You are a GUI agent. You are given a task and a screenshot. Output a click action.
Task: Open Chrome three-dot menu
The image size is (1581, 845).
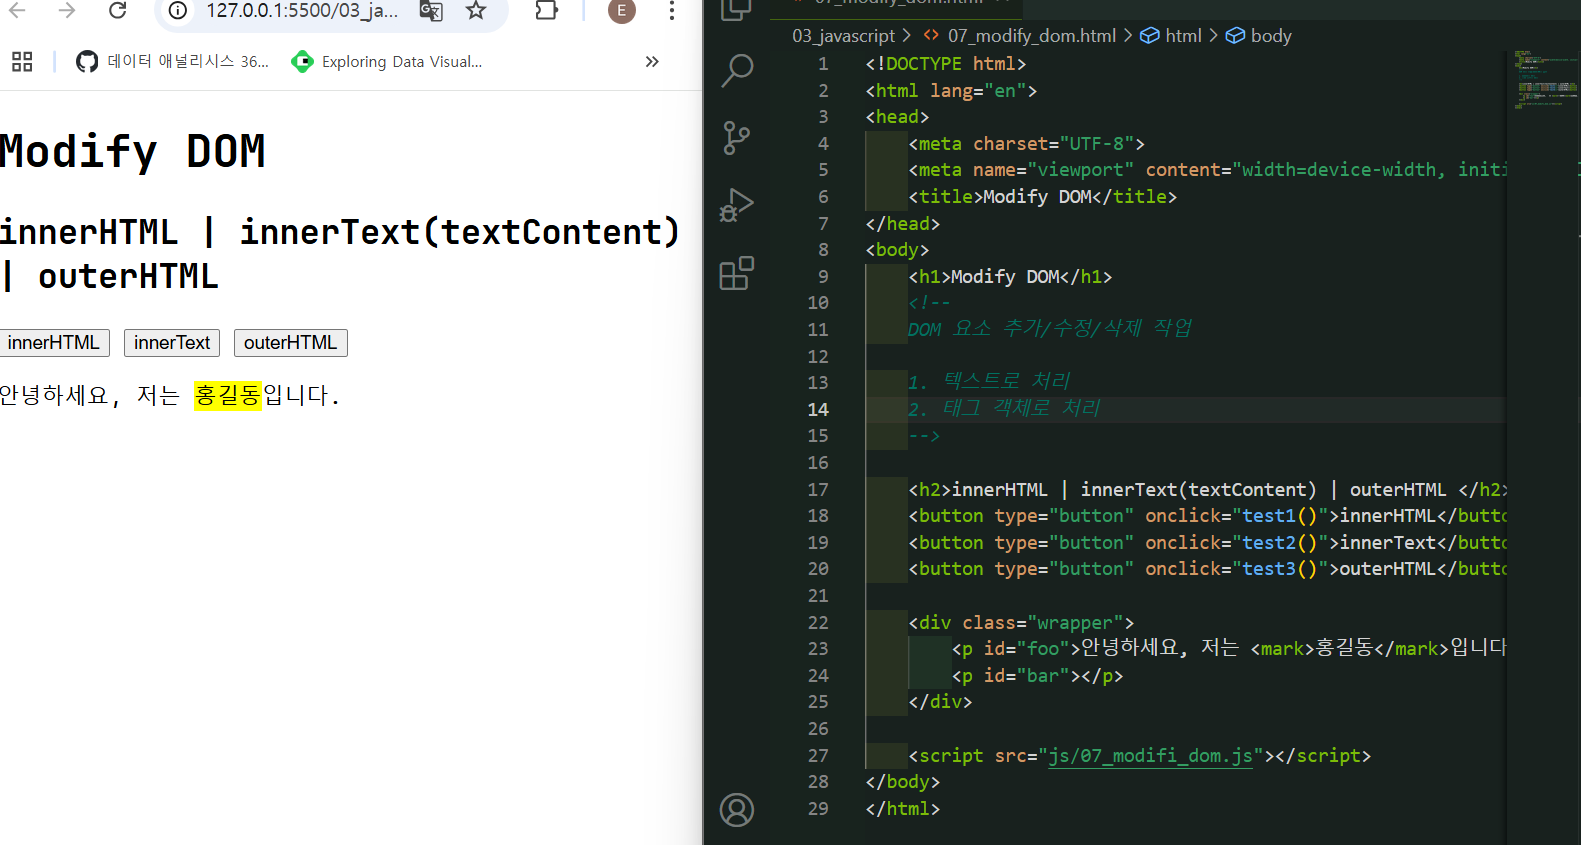[672, 11]
